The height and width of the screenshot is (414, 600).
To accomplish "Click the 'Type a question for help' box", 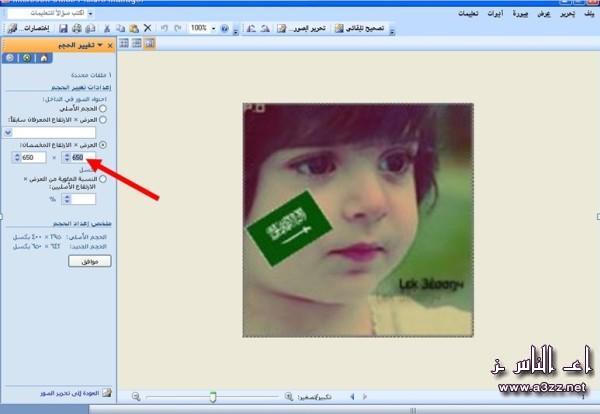I will coord(47,13).
